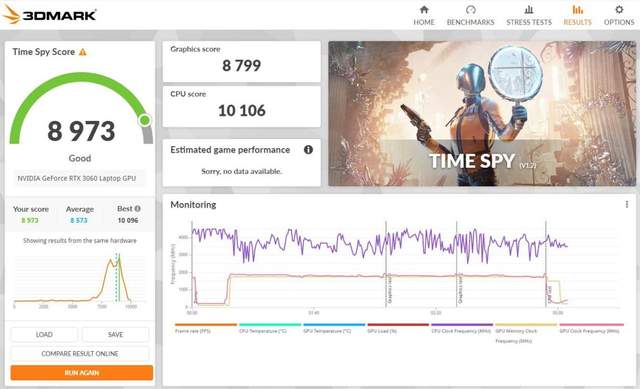Click the Estimated game performance info icon
640x389 pixels.
(x=308, y=150)
